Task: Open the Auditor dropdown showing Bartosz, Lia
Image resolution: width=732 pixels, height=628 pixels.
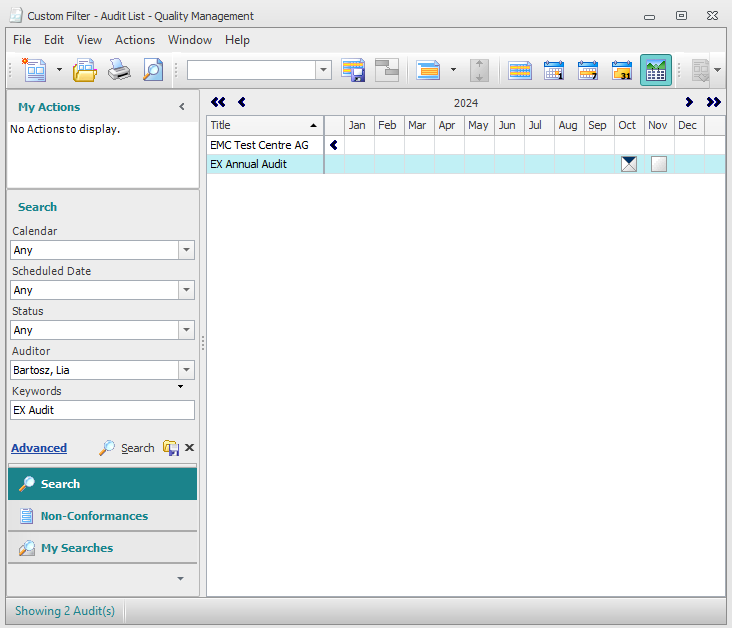Action: point(186,370)
